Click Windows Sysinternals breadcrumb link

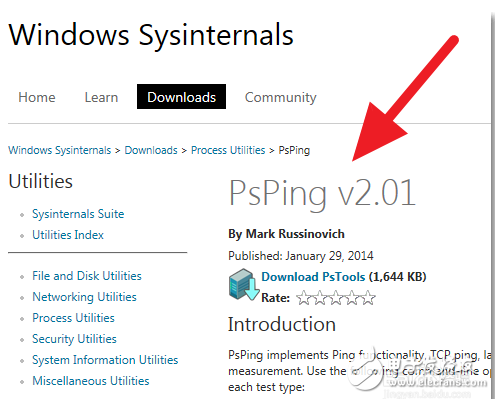click(x=60, y=150)
